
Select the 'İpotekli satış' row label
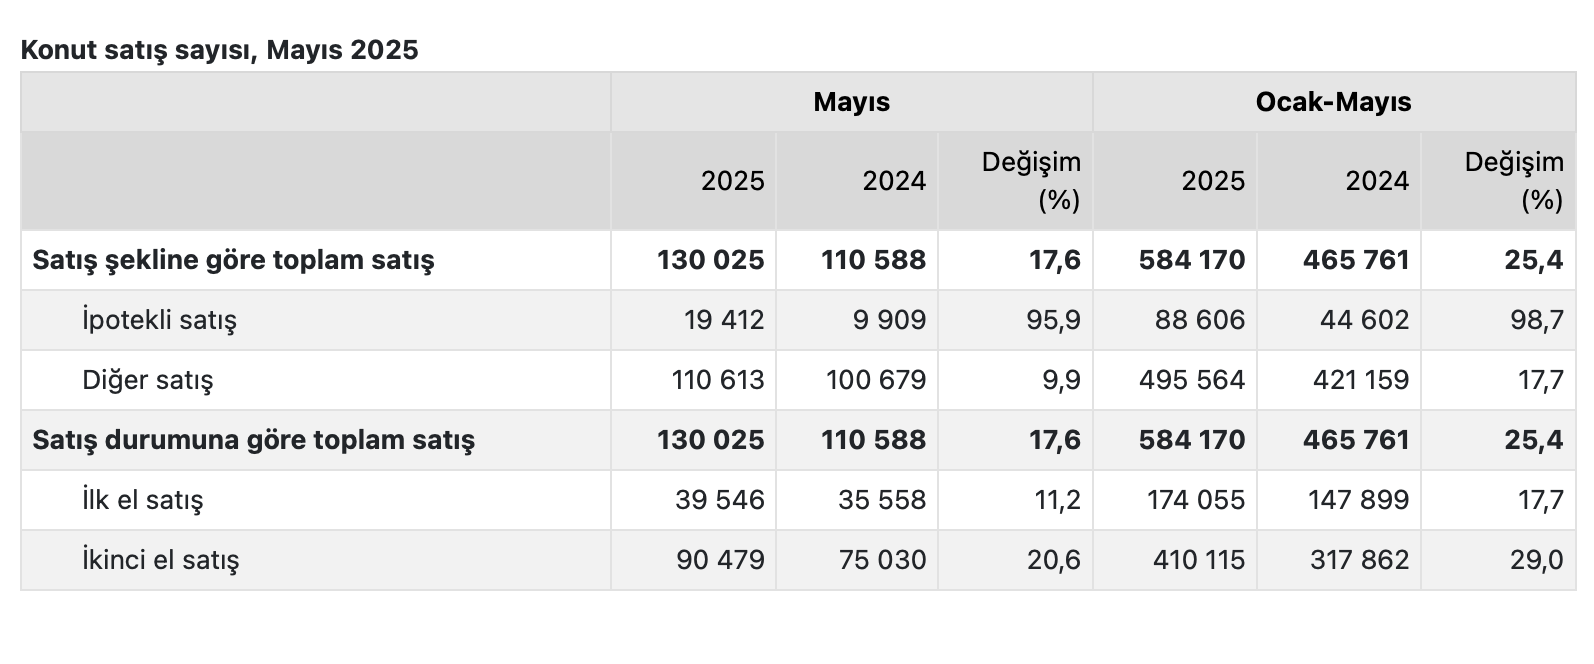click(159, 320)
